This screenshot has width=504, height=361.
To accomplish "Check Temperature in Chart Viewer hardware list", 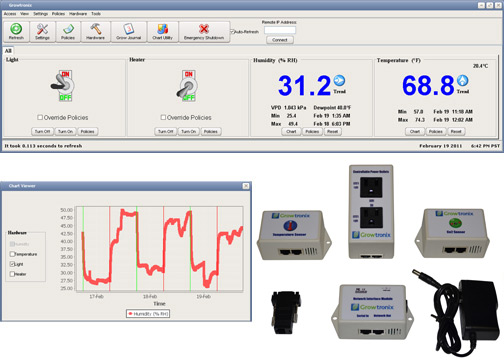I will (x=12, y=254).
